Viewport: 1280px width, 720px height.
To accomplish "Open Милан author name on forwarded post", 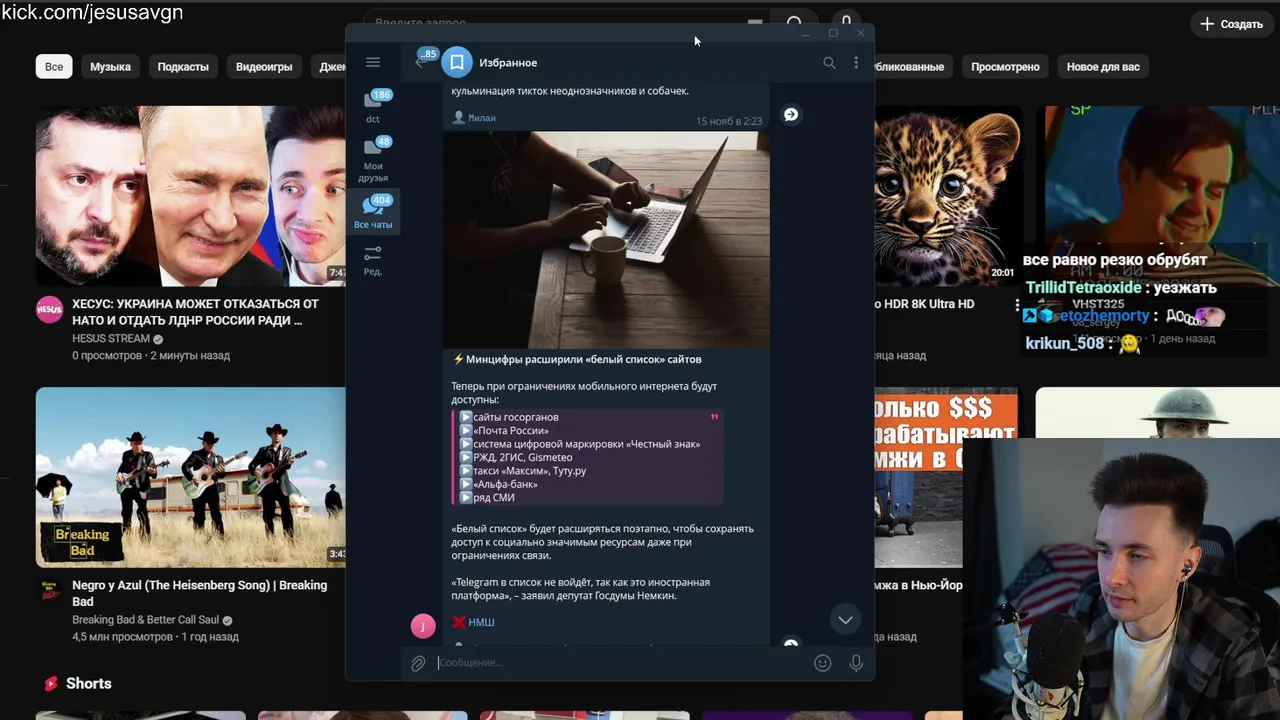I will coord(482,118).
